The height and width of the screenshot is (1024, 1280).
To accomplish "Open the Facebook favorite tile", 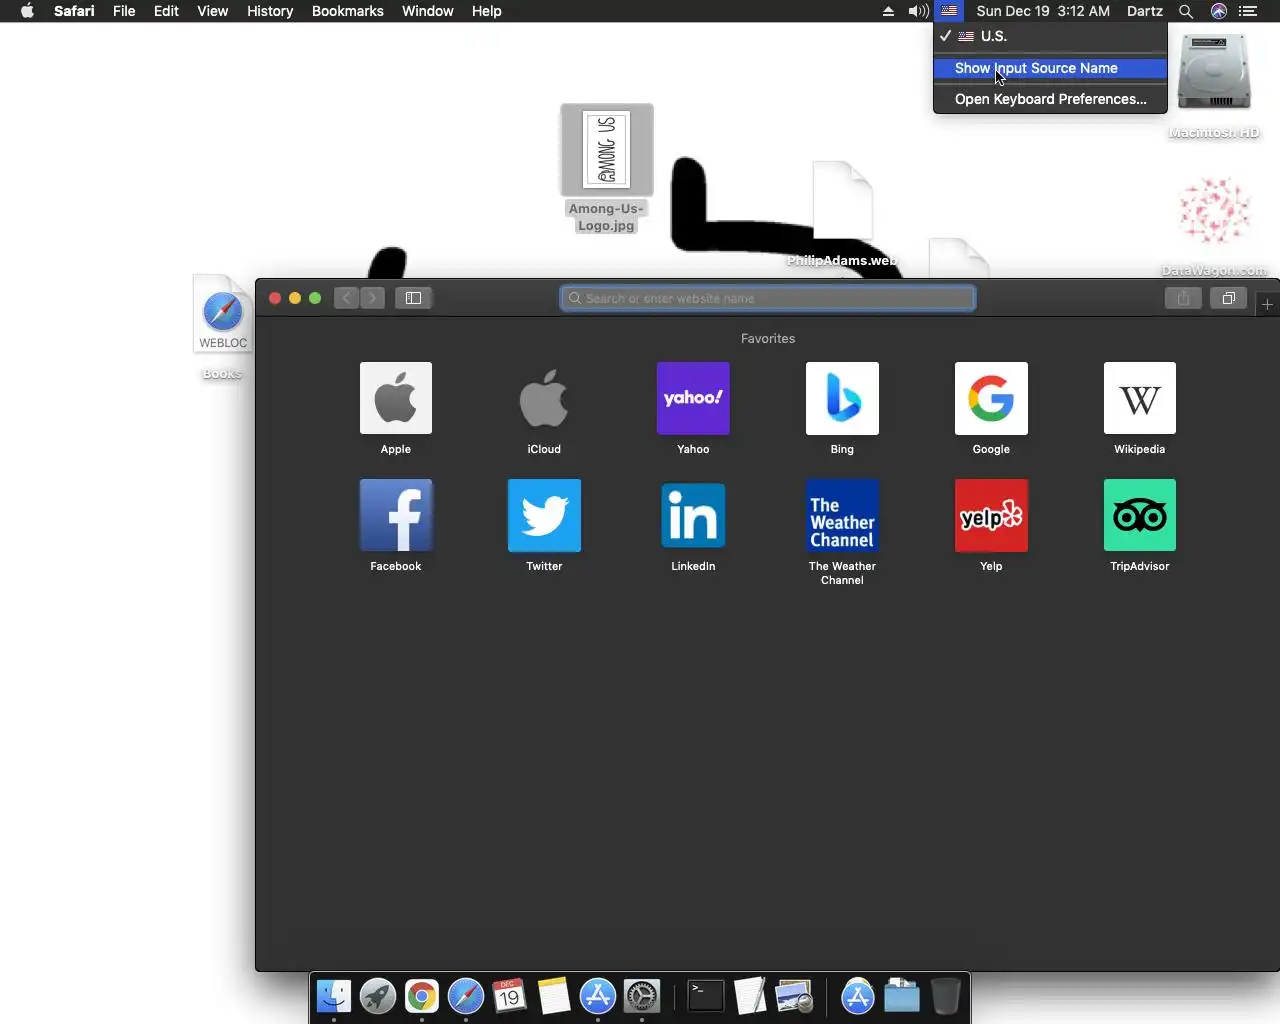I will pos(396,515).
